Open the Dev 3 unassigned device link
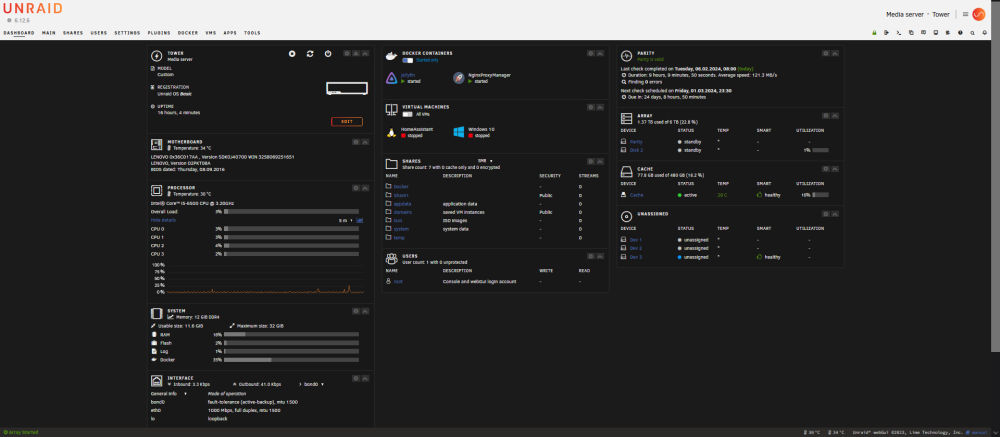The image size is (1000, 437). tap(636, 257)
